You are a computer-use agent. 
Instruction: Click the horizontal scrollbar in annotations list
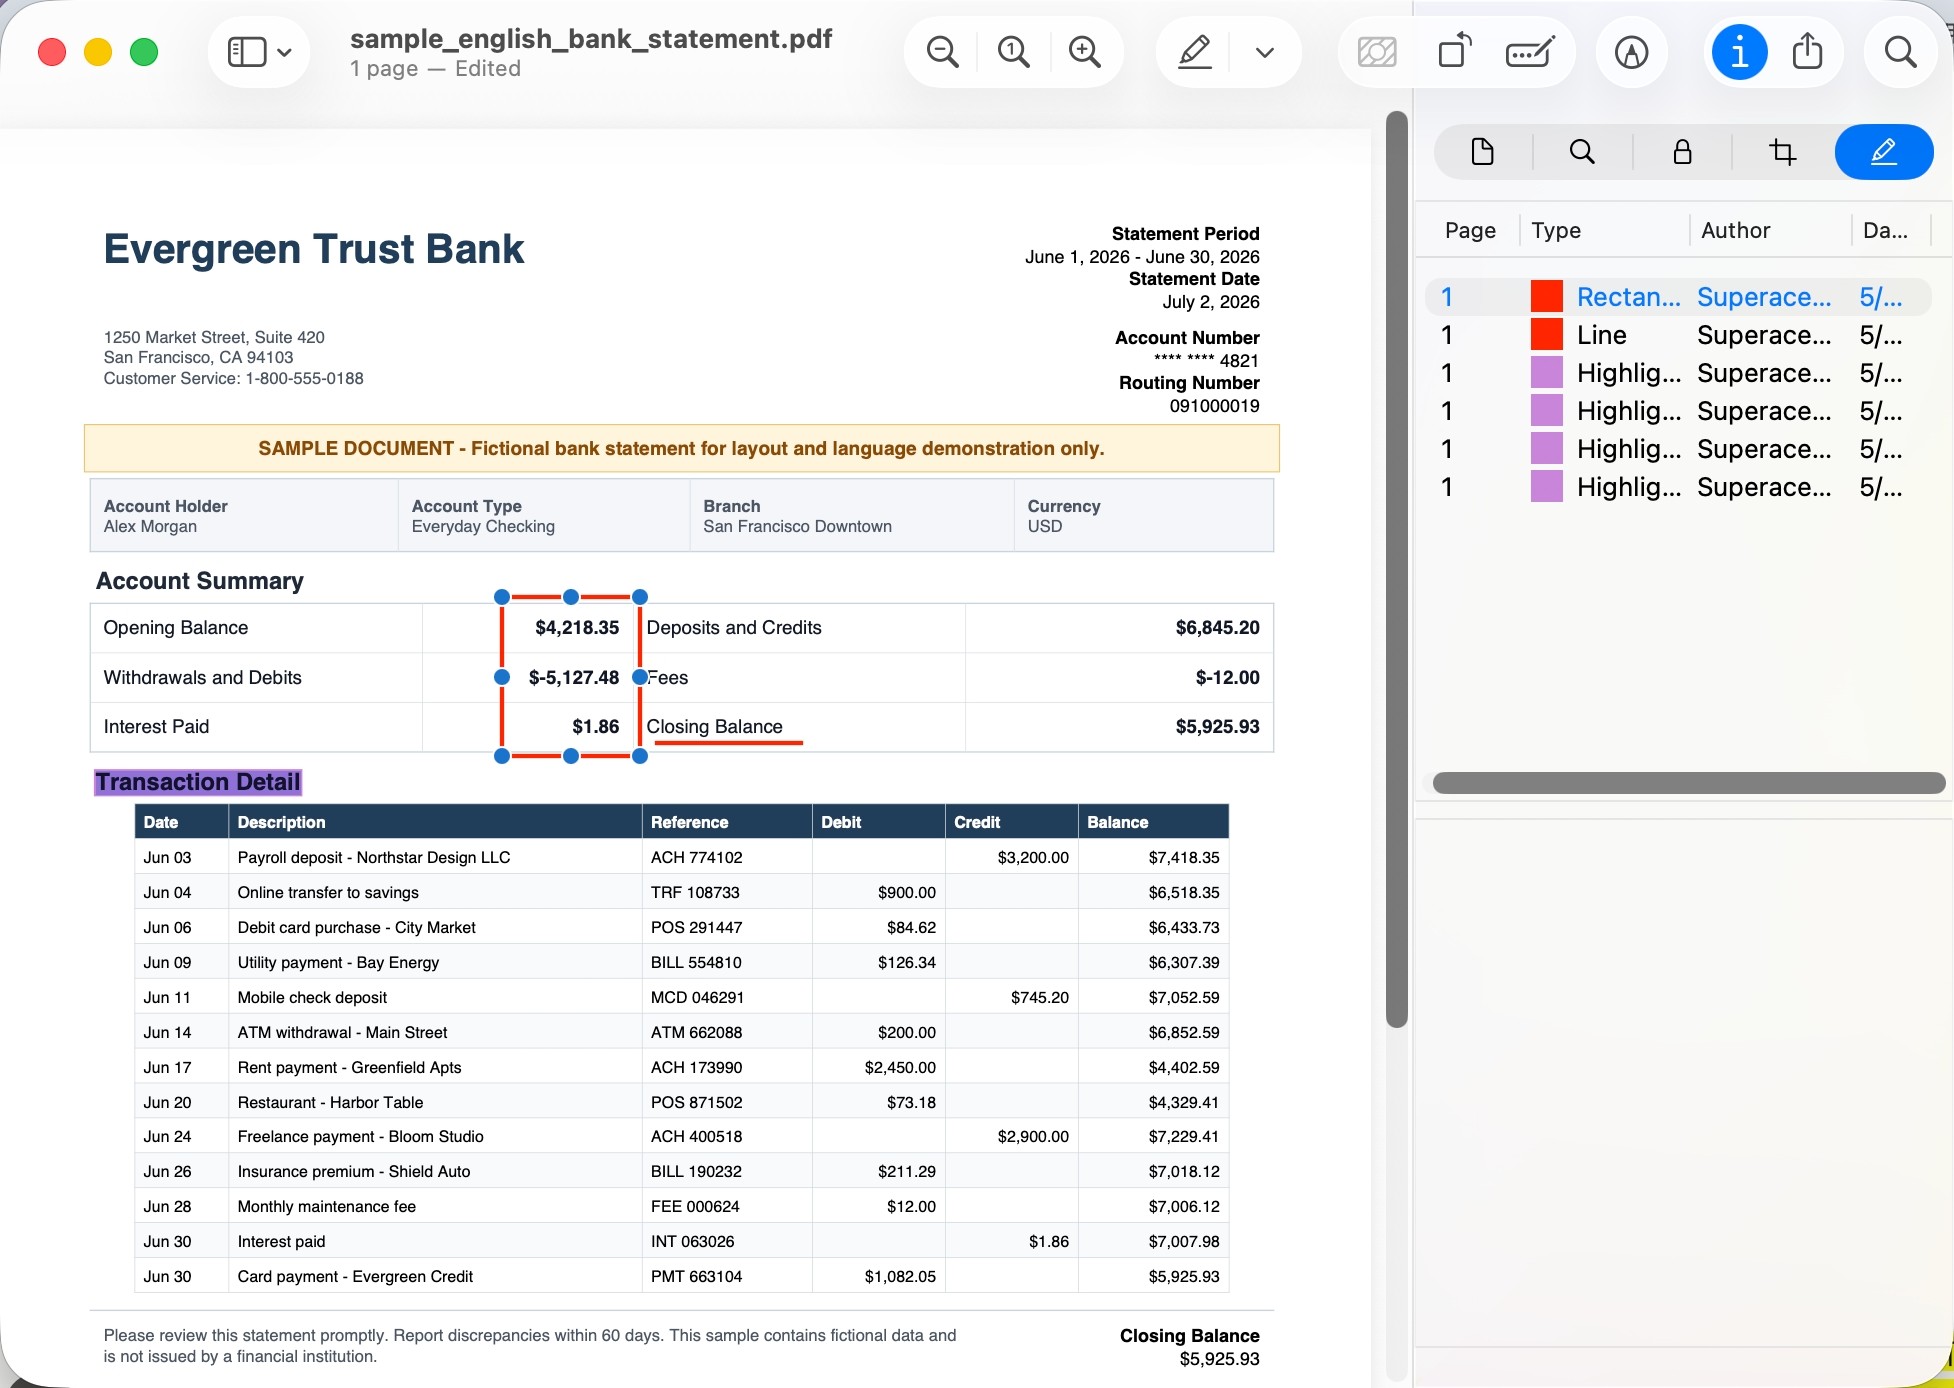point(1688,783)
